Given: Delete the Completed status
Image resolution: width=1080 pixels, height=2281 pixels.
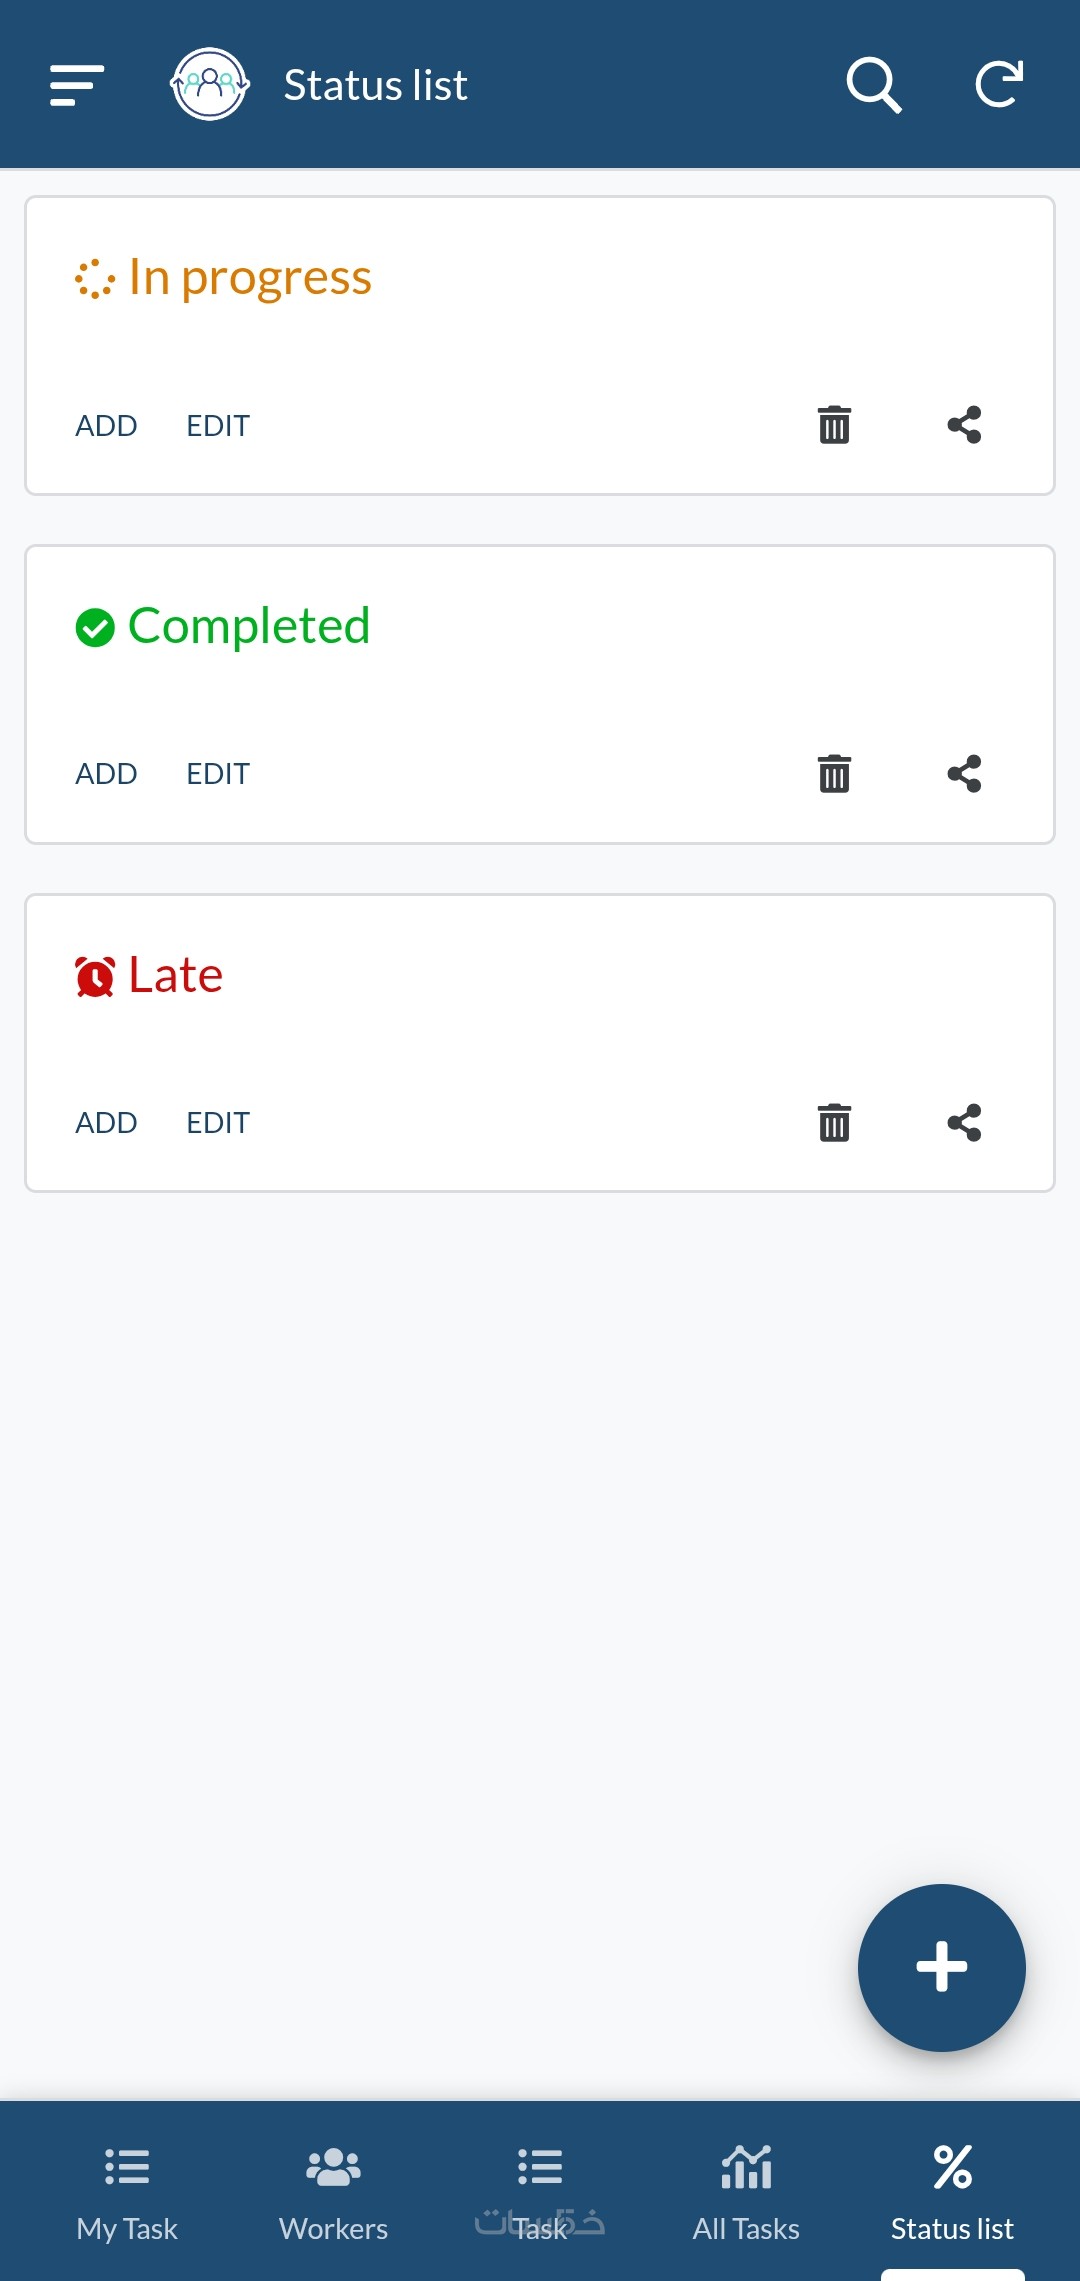Looking at the screenshot, I should 834,774.
